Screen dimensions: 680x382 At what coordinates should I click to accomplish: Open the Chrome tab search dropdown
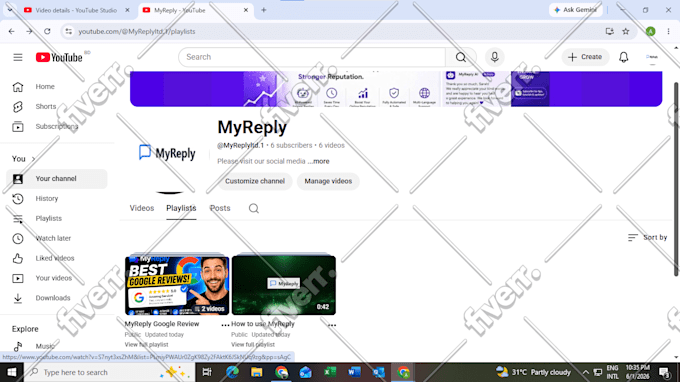pyautogui.click(x=10, y=10)
